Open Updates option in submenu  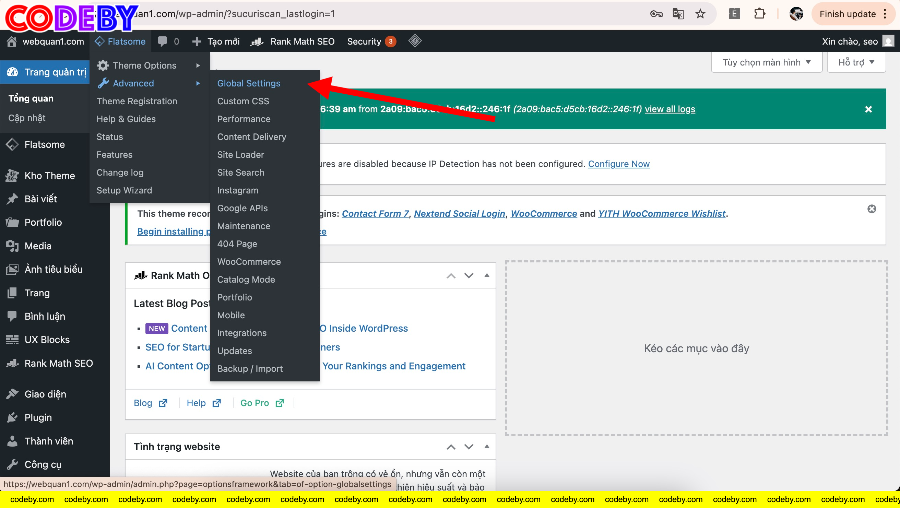coord(234,351)
